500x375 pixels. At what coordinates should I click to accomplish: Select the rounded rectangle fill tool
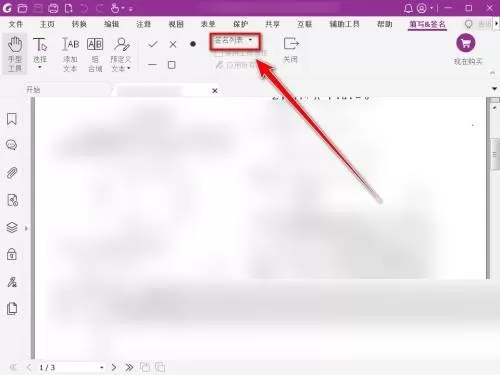pos(172,65)
